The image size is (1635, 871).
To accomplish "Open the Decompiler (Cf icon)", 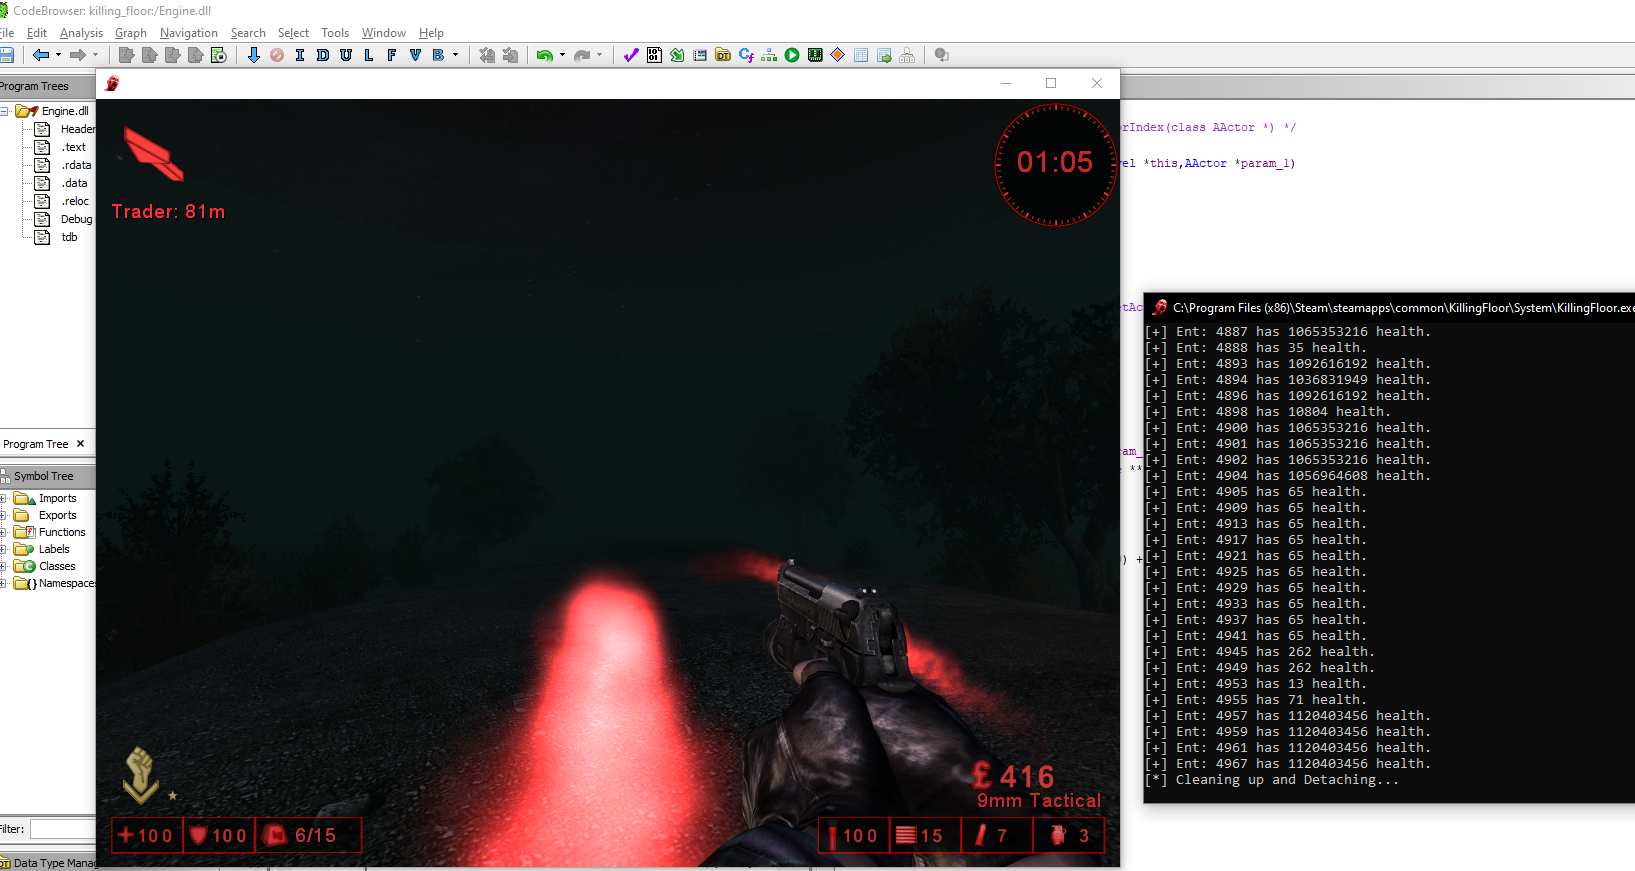I will pyautogui.click(x=746, y=55).
